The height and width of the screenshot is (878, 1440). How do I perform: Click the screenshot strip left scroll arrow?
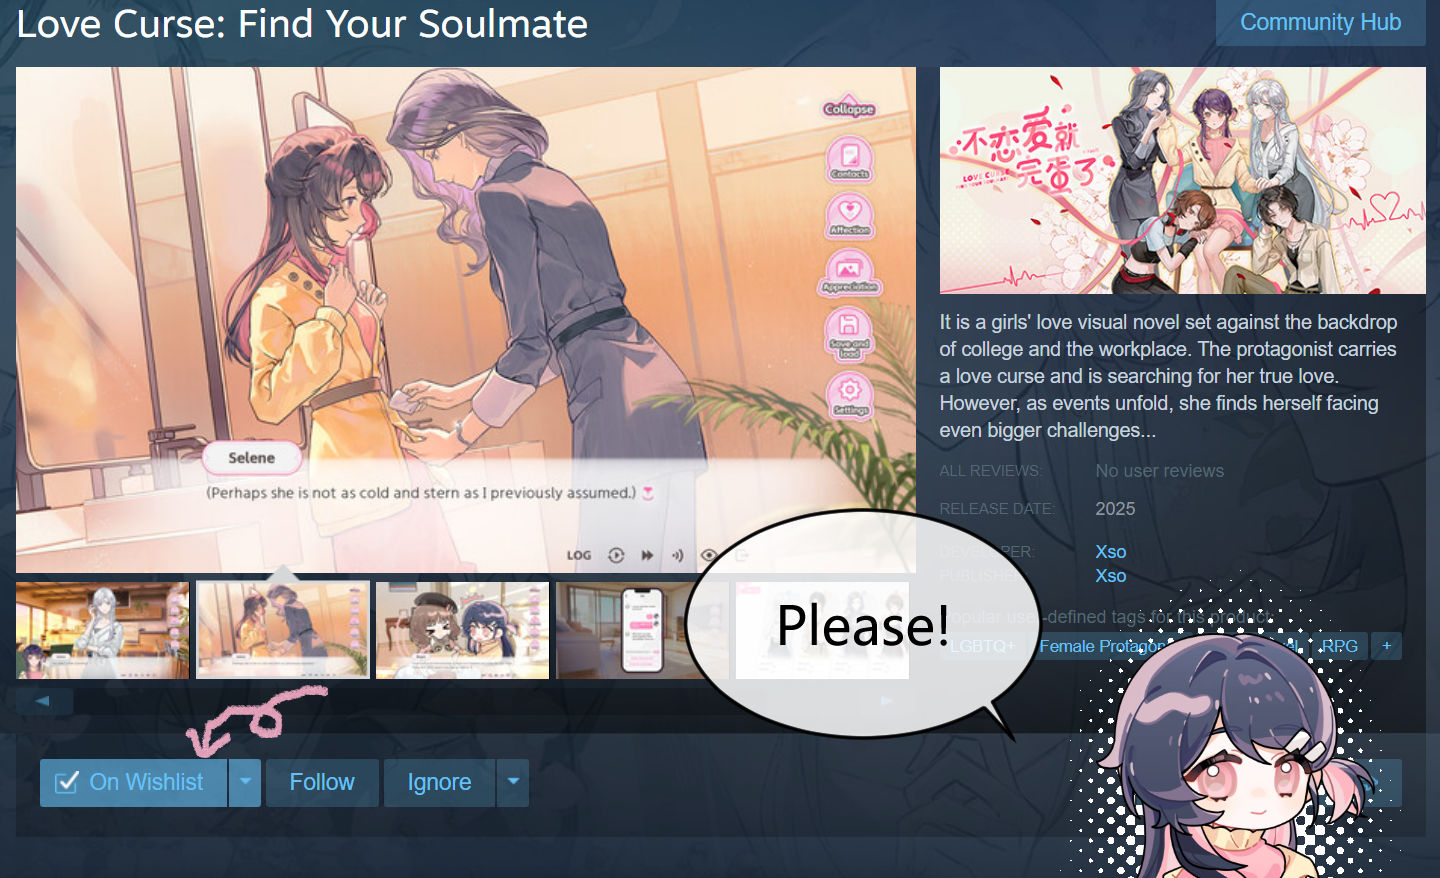click(43, 701)
